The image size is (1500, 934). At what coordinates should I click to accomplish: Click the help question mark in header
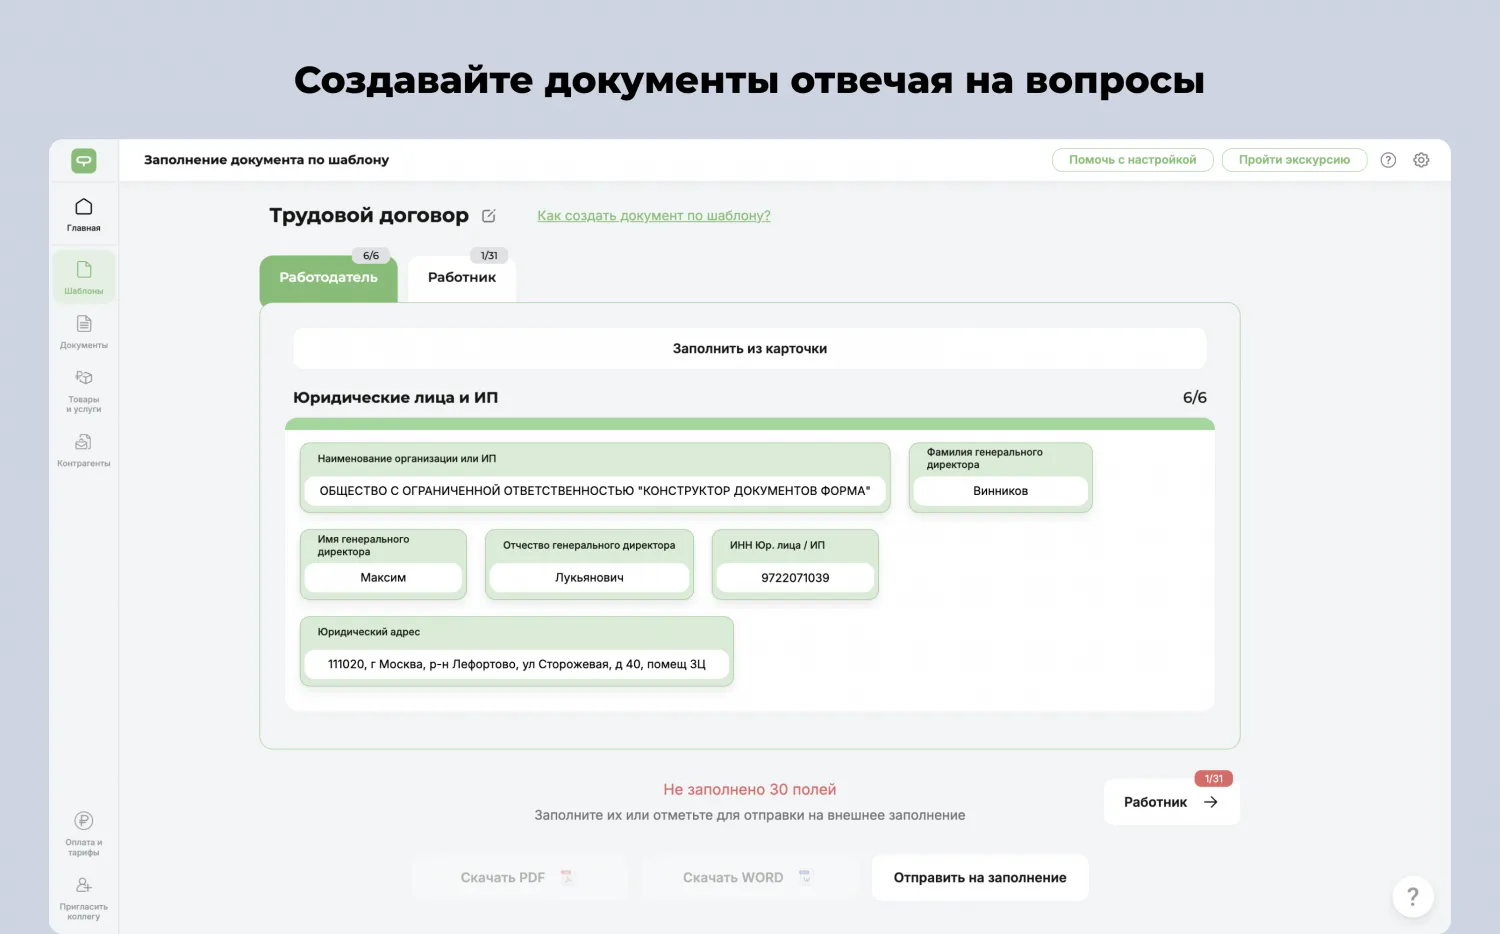pyautogui.click(x=1388, y=160)
